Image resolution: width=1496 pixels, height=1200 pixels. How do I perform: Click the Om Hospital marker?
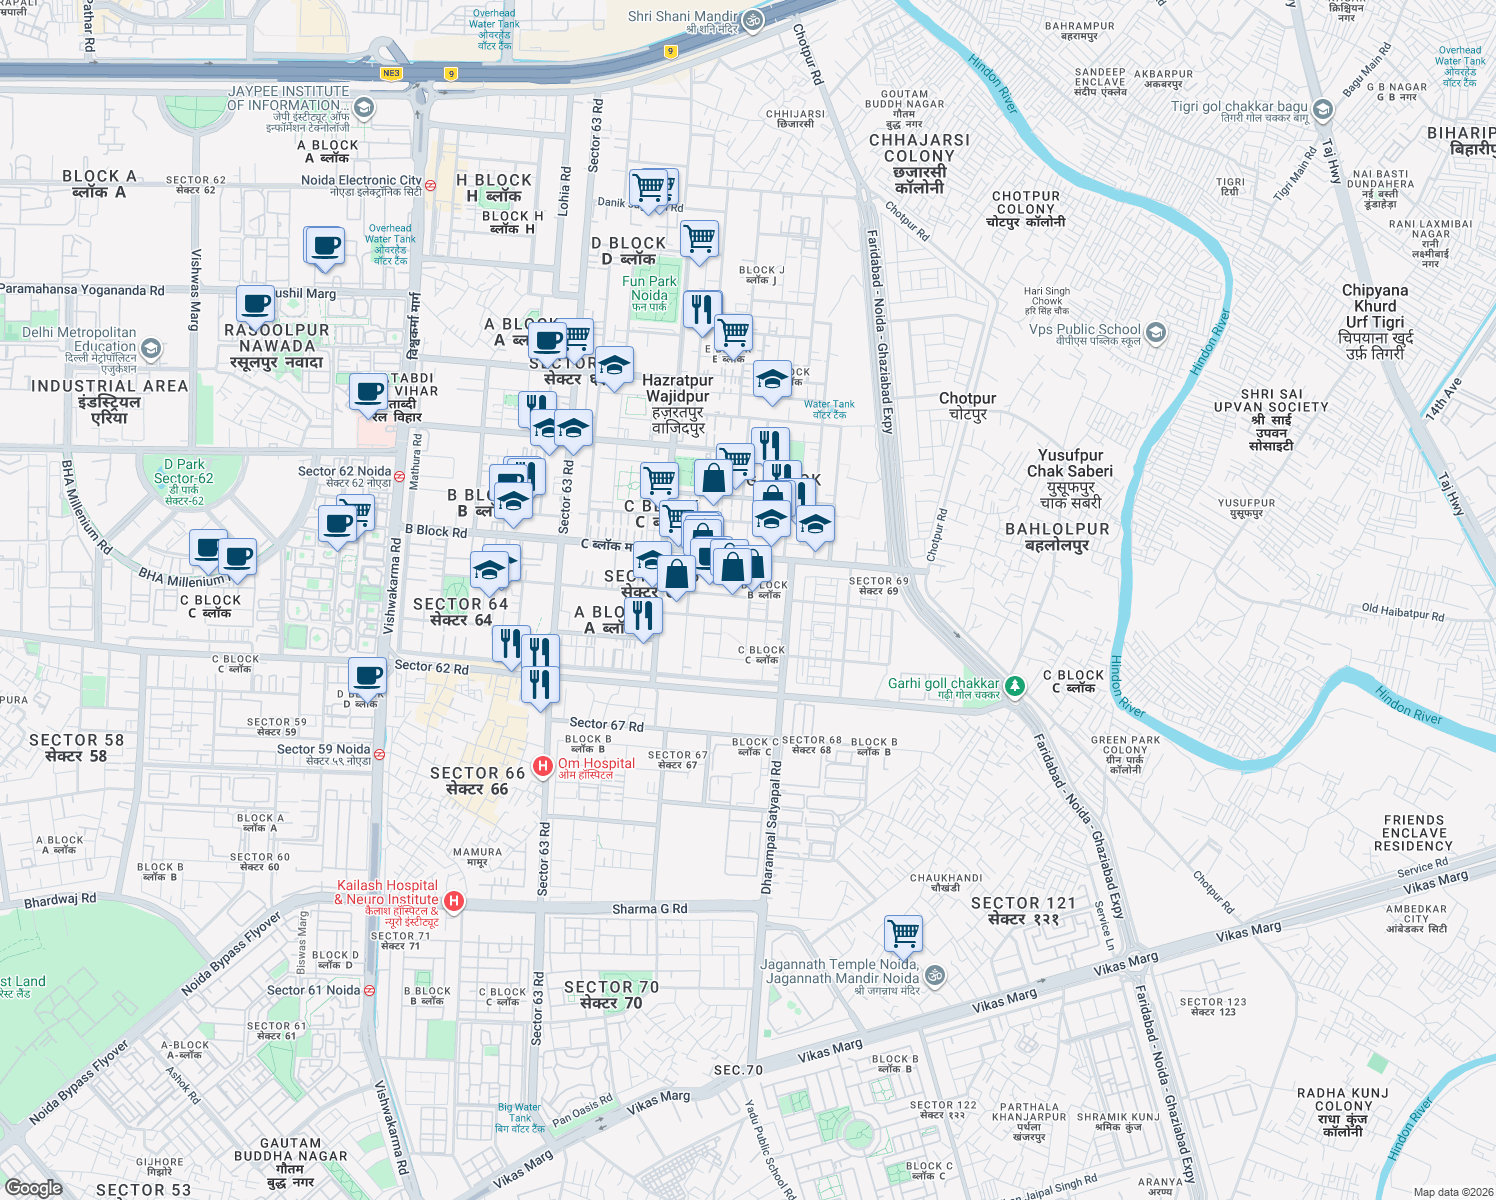544,764
